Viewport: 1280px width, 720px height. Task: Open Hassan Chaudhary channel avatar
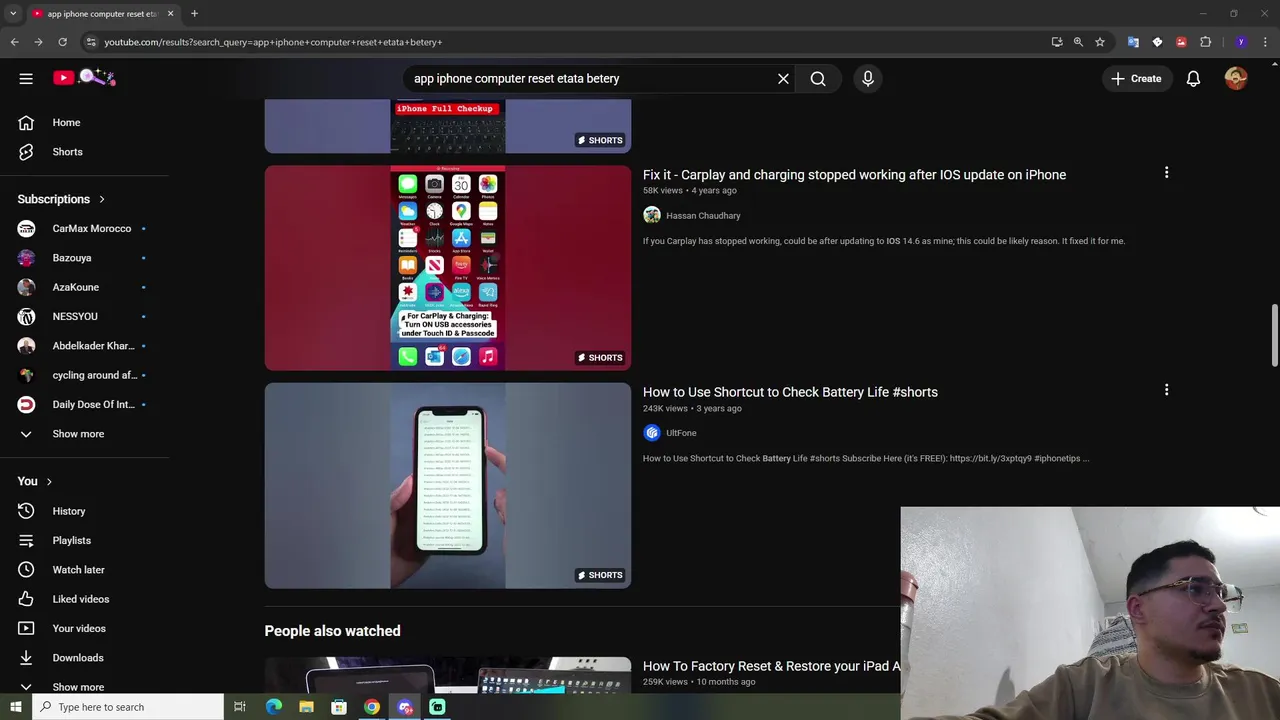coord(652,215)
